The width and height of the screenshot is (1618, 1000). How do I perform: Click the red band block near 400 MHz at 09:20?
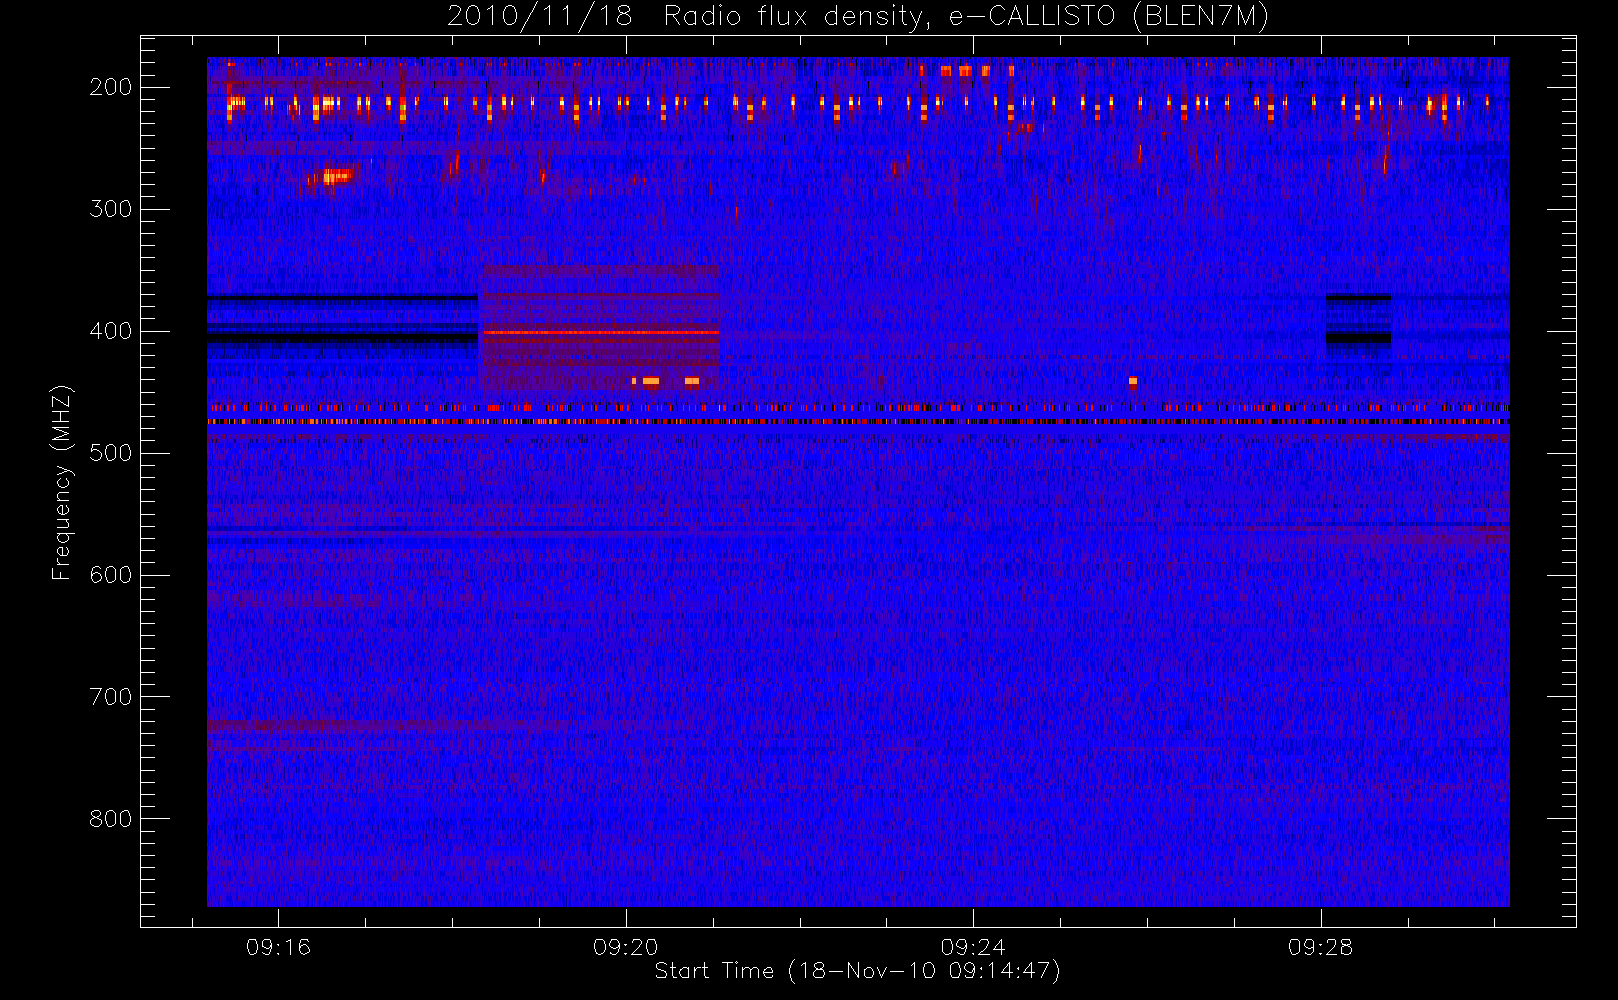pyautogui.click(x=600, y=328)
